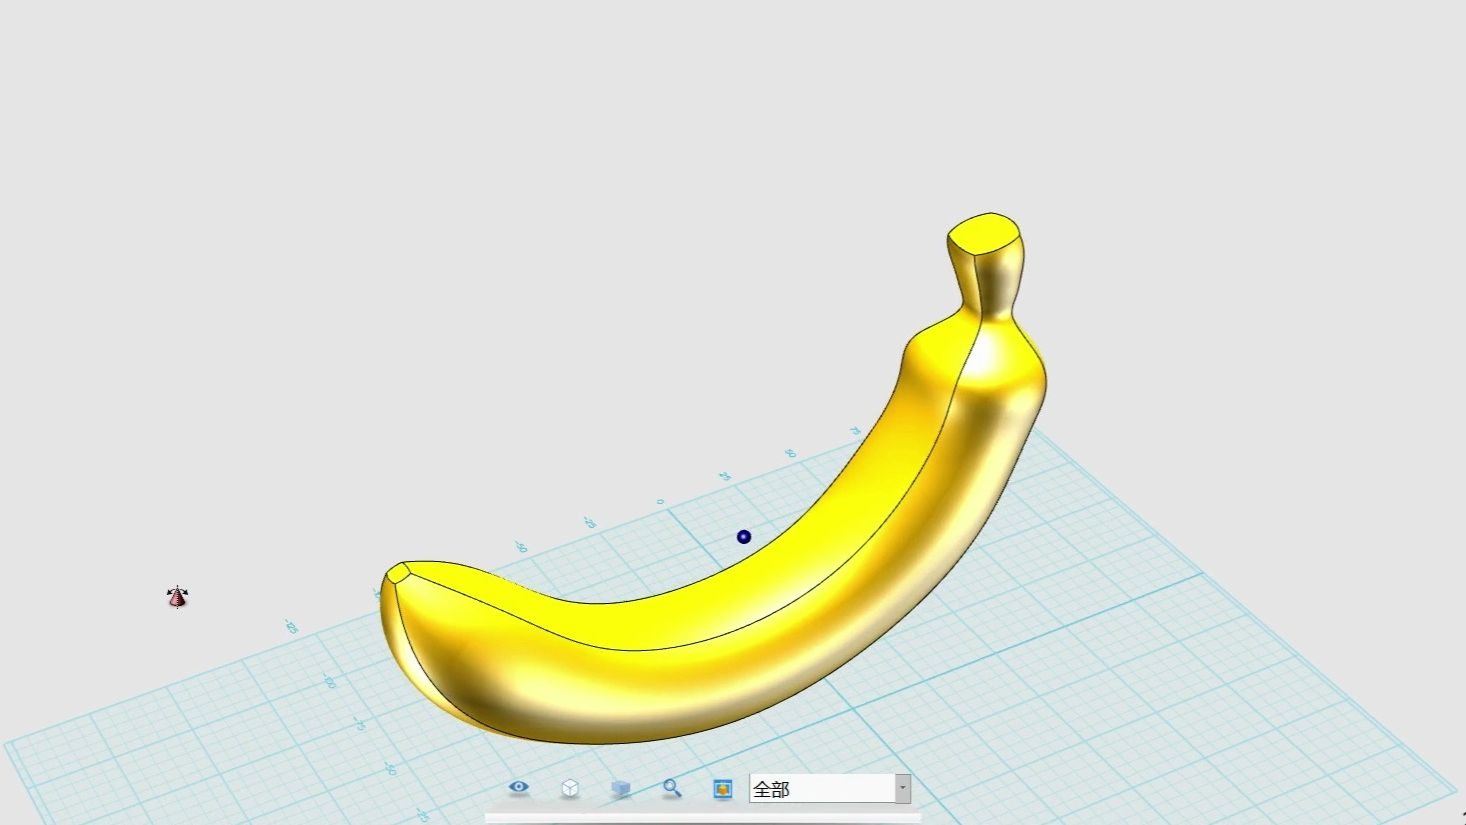Image resolution: width=1466 pixels, height=825 pixels.
Task: Select the shaded blue box display icon
Action: 621,788
